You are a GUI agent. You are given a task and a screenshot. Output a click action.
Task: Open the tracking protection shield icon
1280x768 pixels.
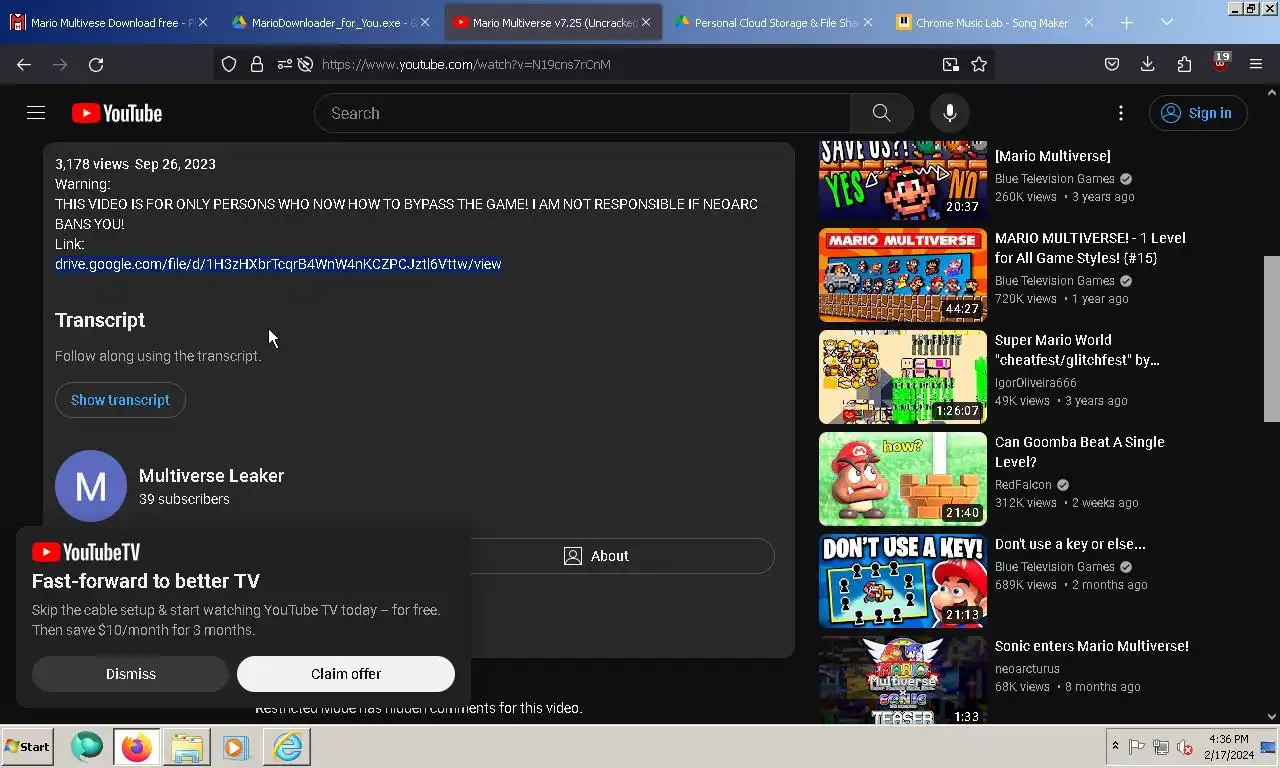coord(229,64)
